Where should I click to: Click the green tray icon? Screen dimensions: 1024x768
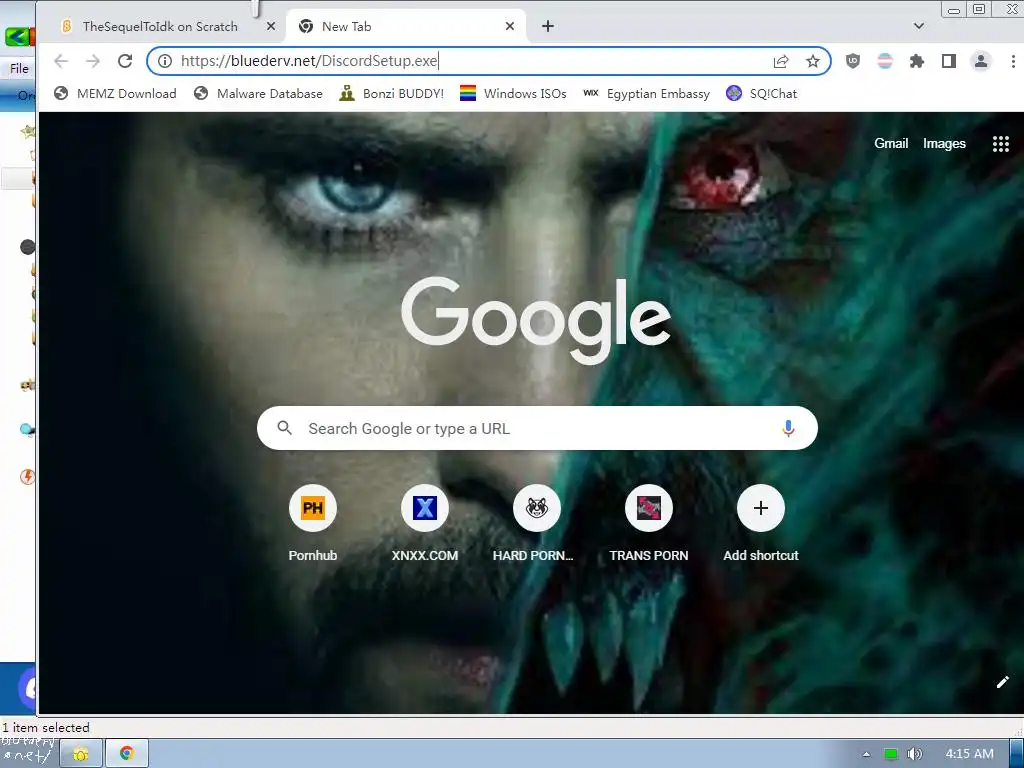coord(890,754)
